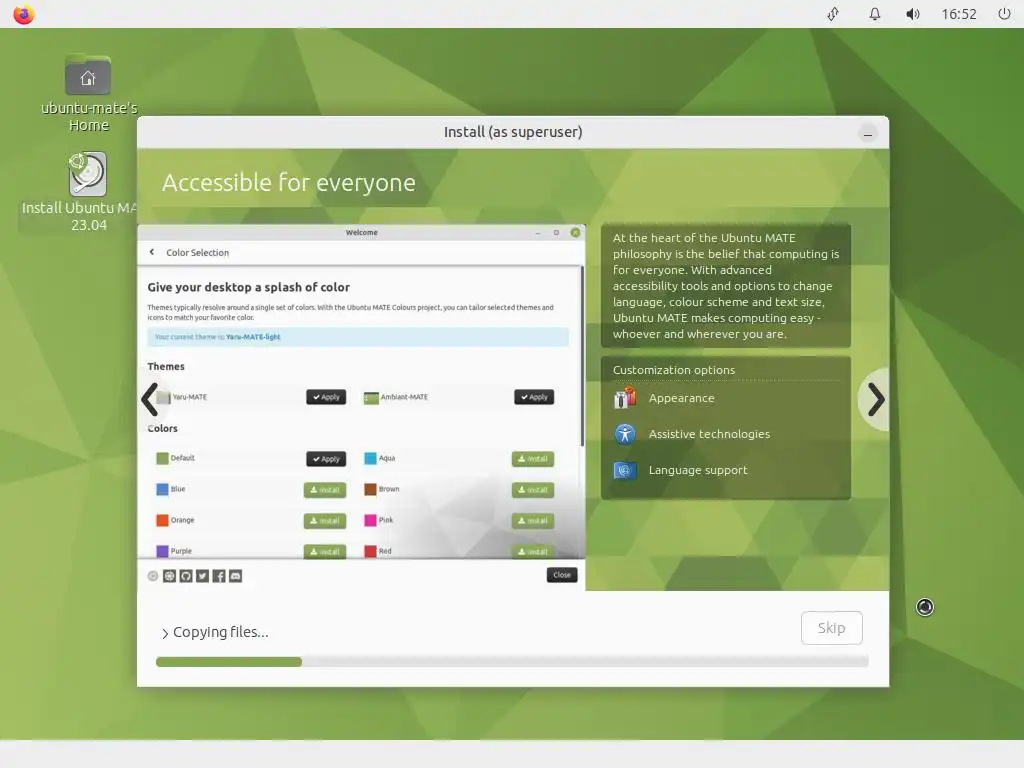The height and width of the screenshot is (768, 1024).
Task: Click Apply for Yaru-MATE theme
Action: coord(326,397)
